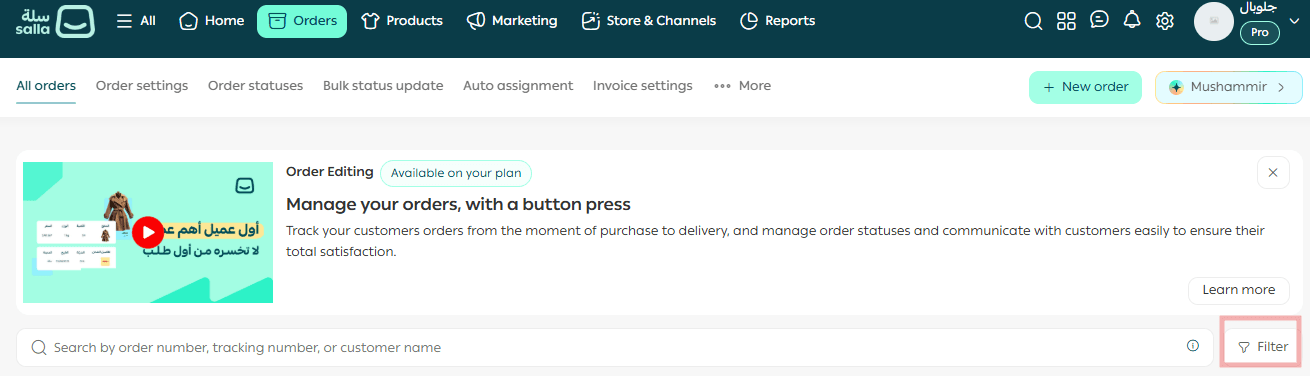Switch to Order settings tab
The width and height of the screenshot is (1310, 376).
click(x=142, y=86)
